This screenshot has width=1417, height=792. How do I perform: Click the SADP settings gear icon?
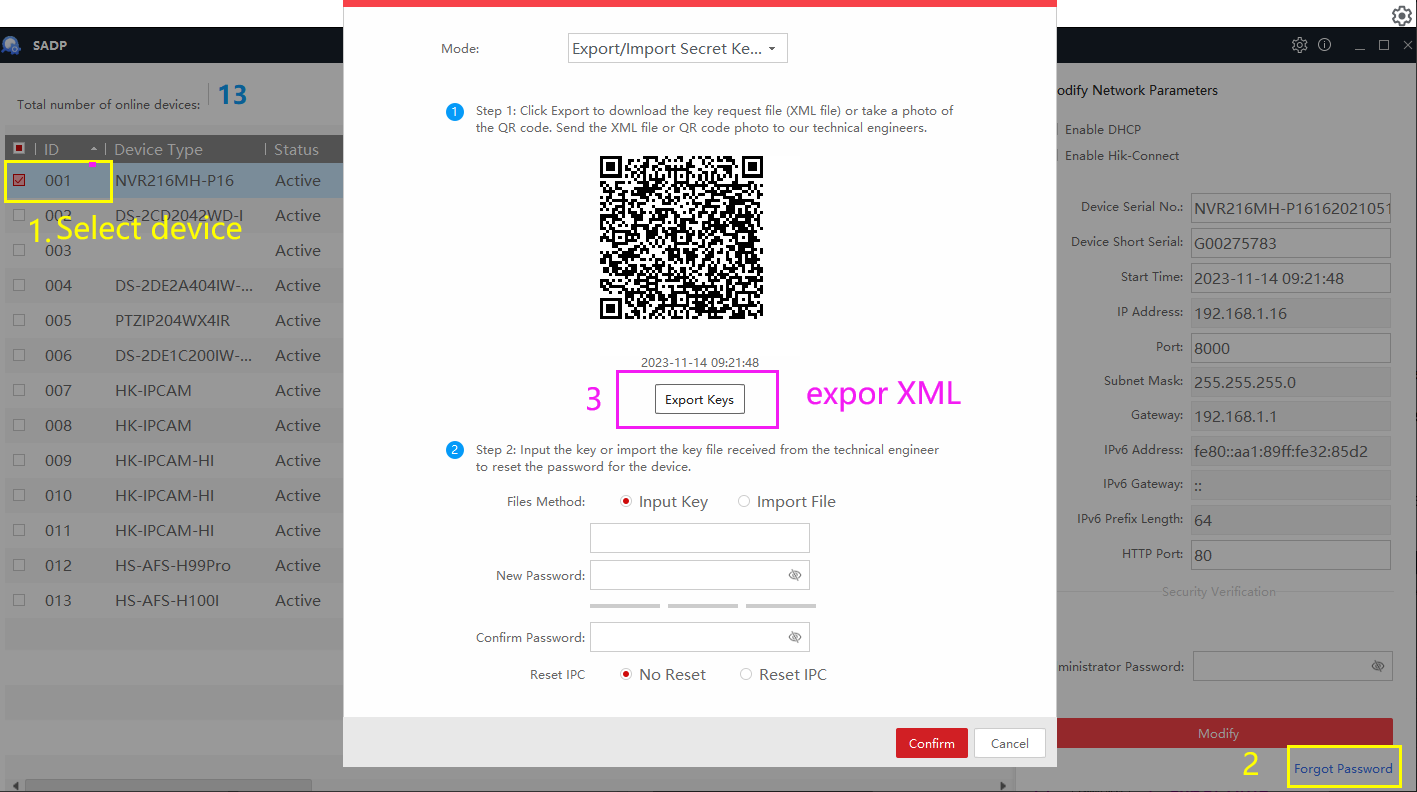1299,45
